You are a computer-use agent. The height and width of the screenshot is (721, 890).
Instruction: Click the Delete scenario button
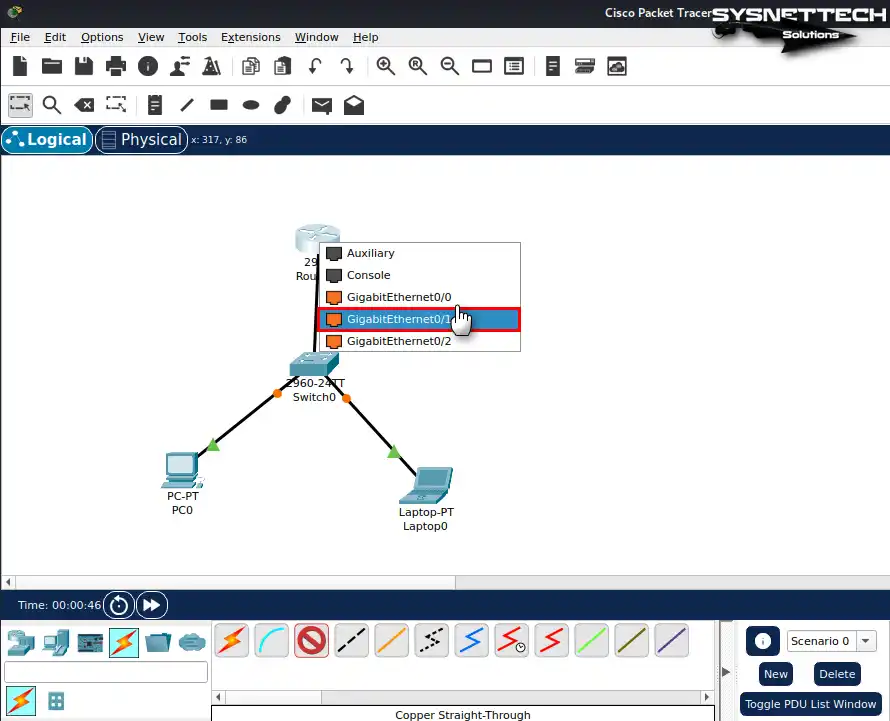pyautogui.click(x=837, y=674)
